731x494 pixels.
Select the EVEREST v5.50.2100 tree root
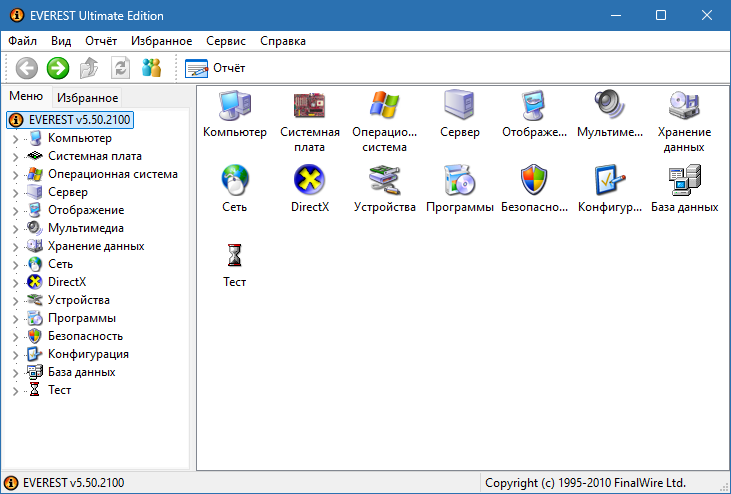tap(70, 120)
